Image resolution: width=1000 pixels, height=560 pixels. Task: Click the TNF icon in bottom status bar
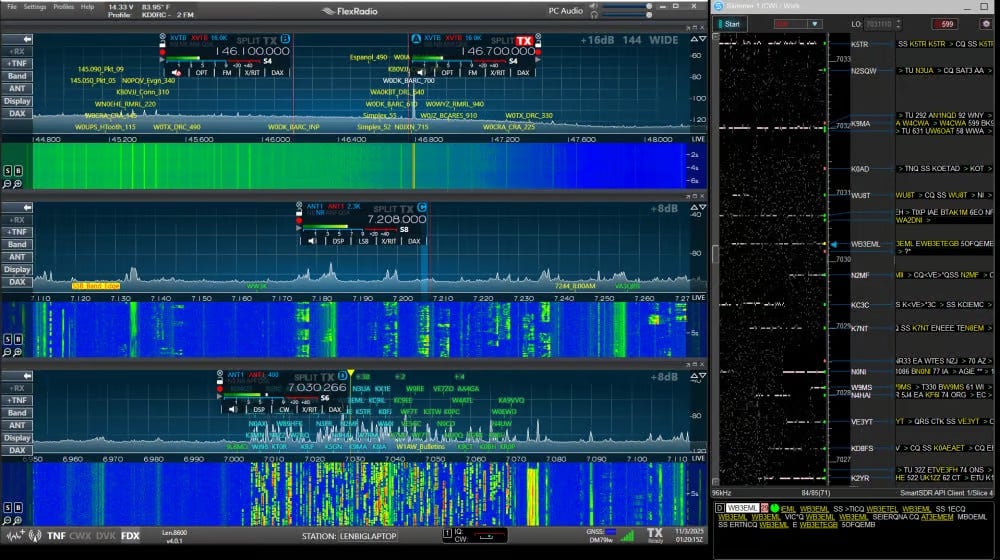coord(57,535)
